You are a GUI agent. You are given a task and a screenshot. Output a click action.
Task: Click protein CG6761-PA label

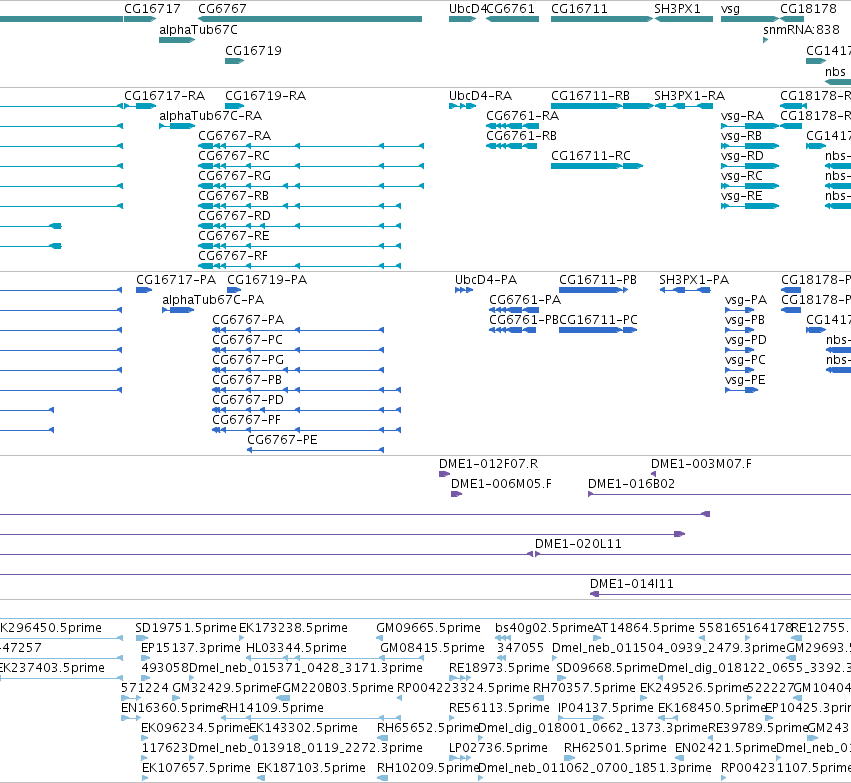point(525,300)
